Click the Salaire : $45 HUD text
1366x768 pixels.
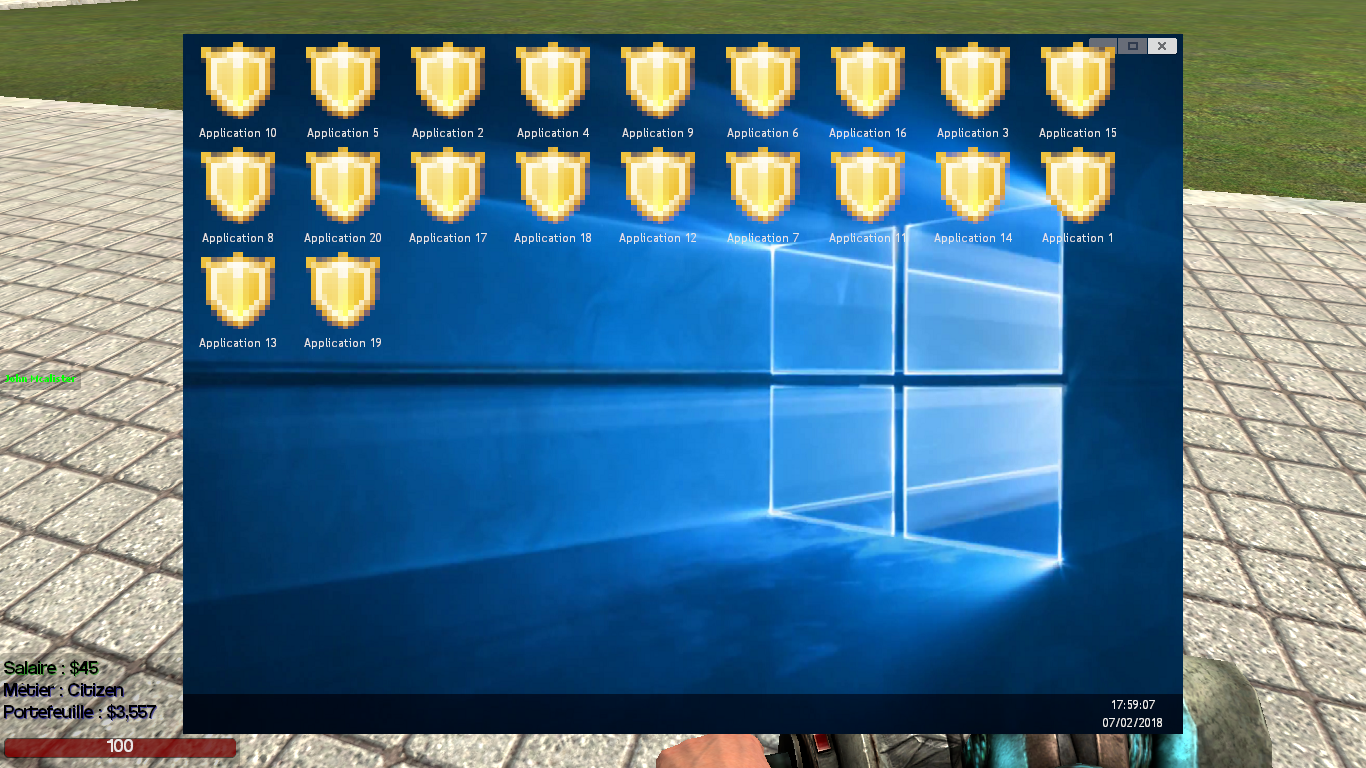pyautogui.click(x=51, y=668)
